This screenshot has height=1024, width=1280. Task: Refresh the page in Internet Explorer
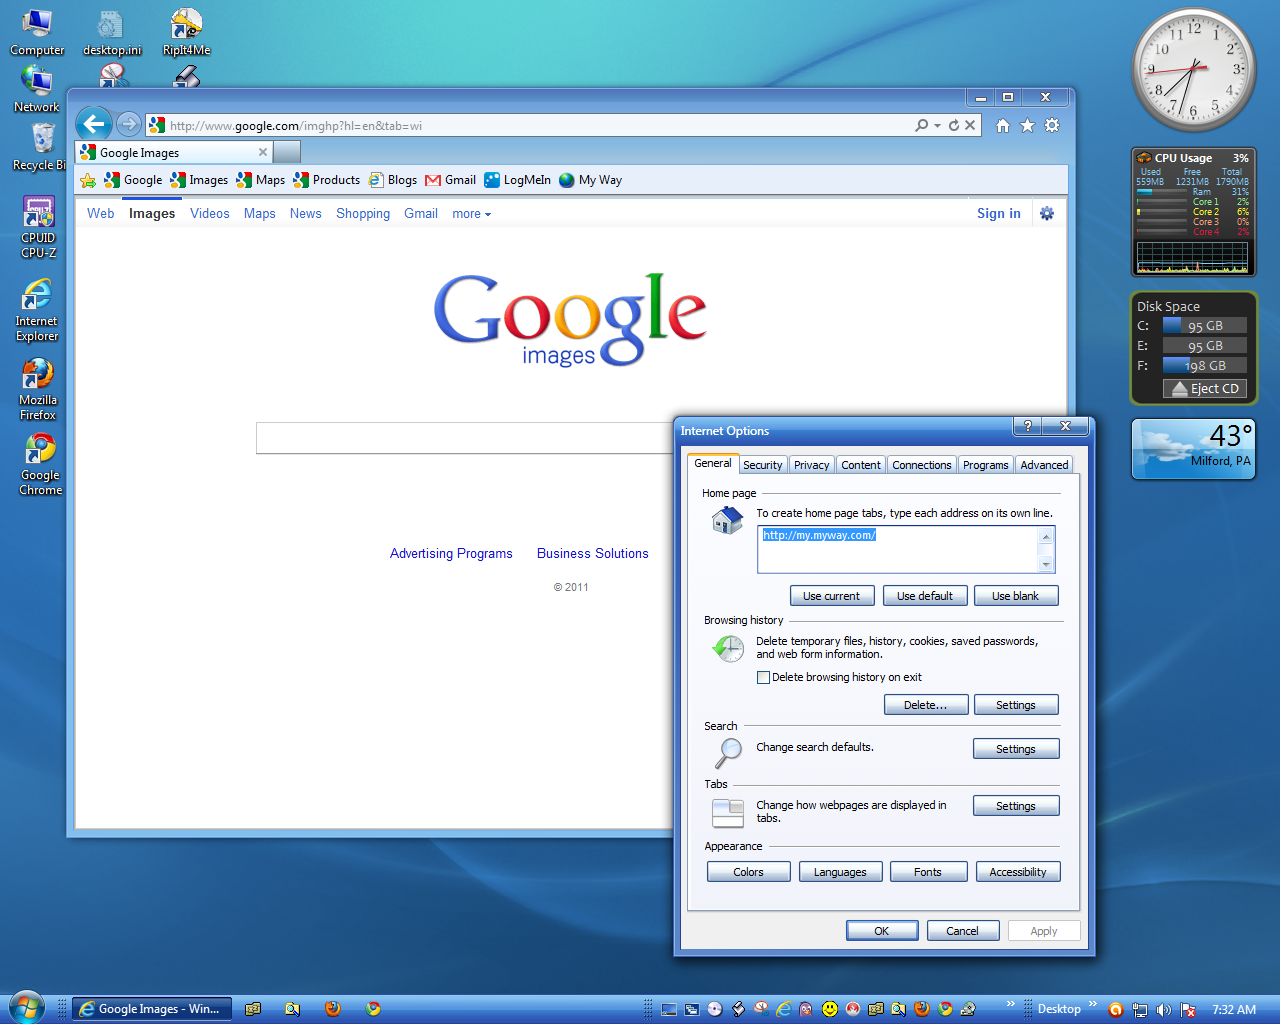(954, 125)
